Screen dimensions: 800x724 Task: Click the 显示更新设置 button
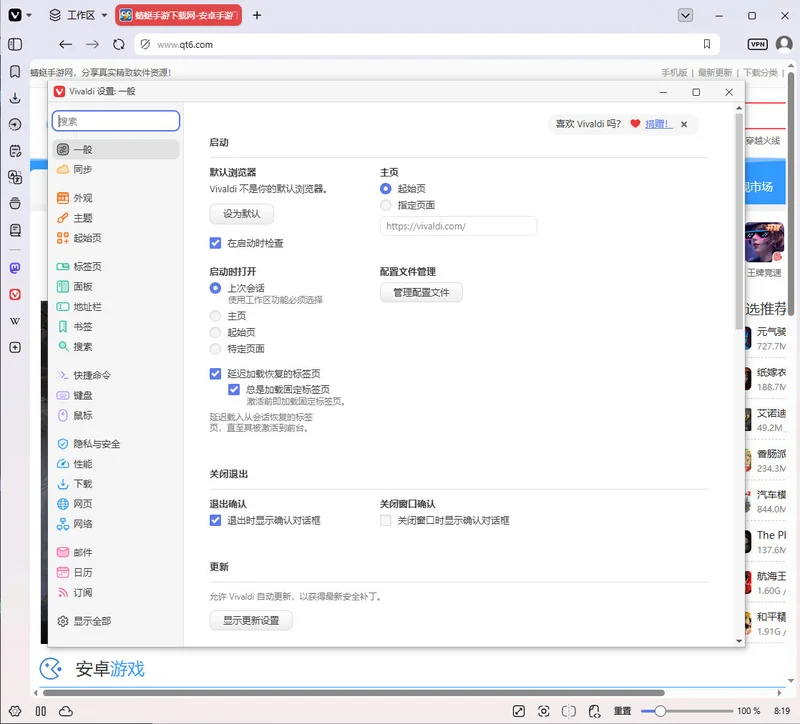251,620
